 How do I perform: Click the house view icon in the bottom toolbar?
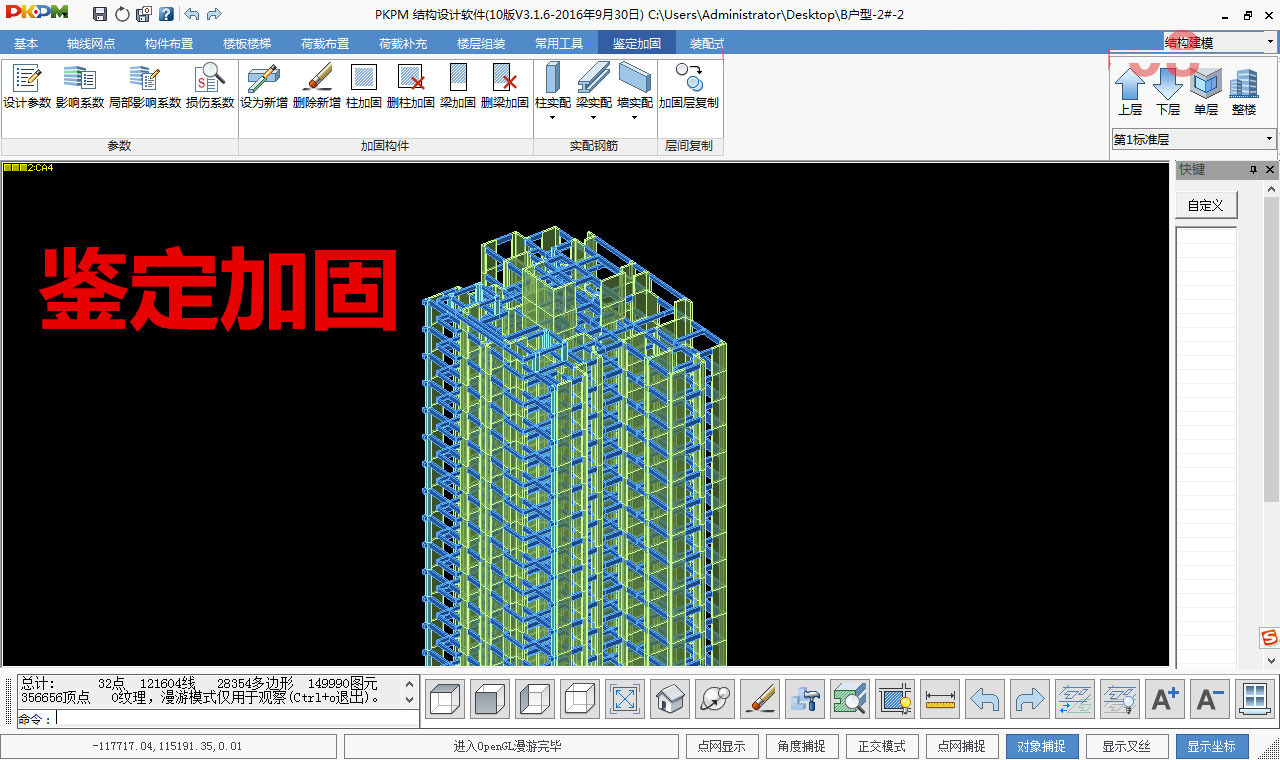point(670,699)
